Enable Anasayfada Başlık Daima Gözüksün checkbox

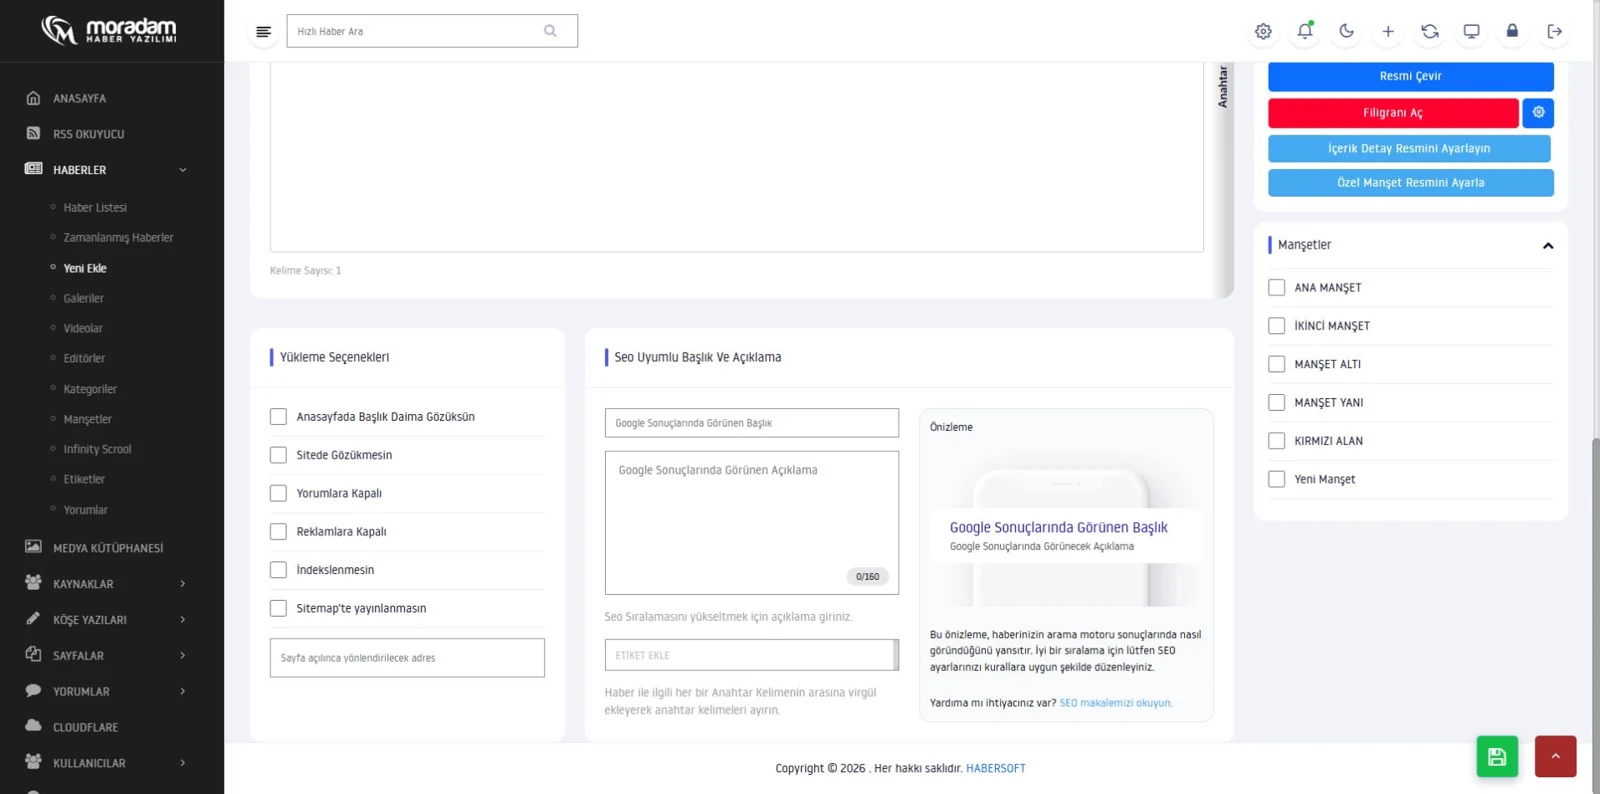[x=278, y=417]
